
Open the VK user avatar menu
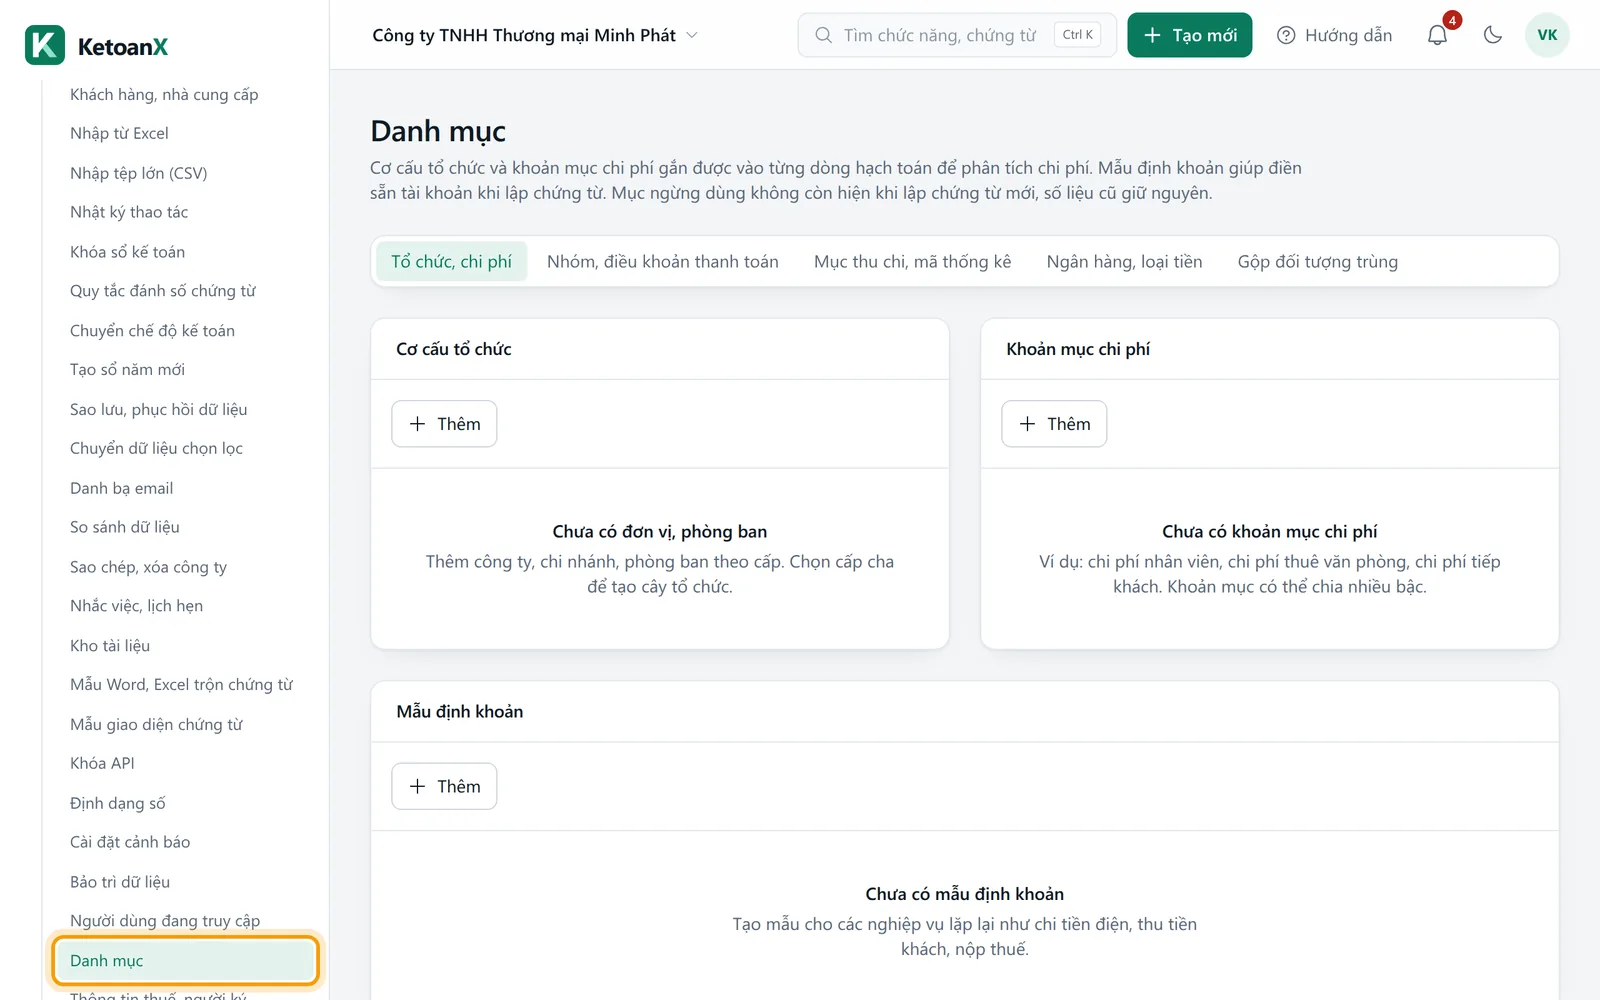tap(1547, 35)
